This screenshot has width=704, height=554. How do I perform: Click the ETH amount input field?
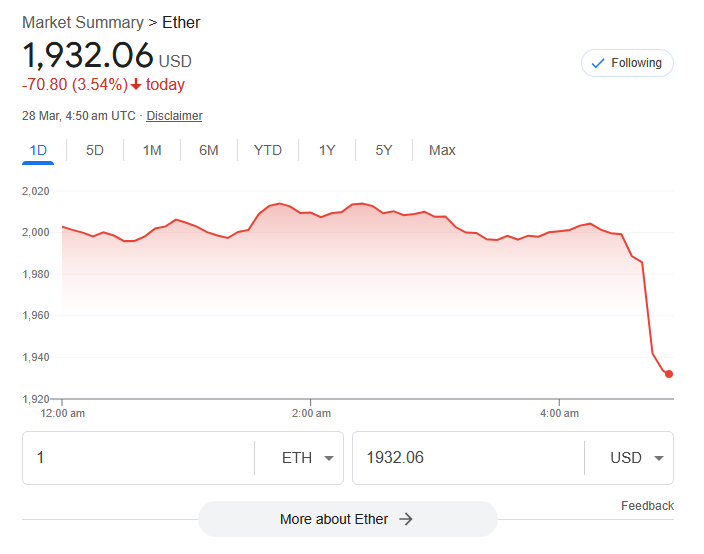[140, 458]
